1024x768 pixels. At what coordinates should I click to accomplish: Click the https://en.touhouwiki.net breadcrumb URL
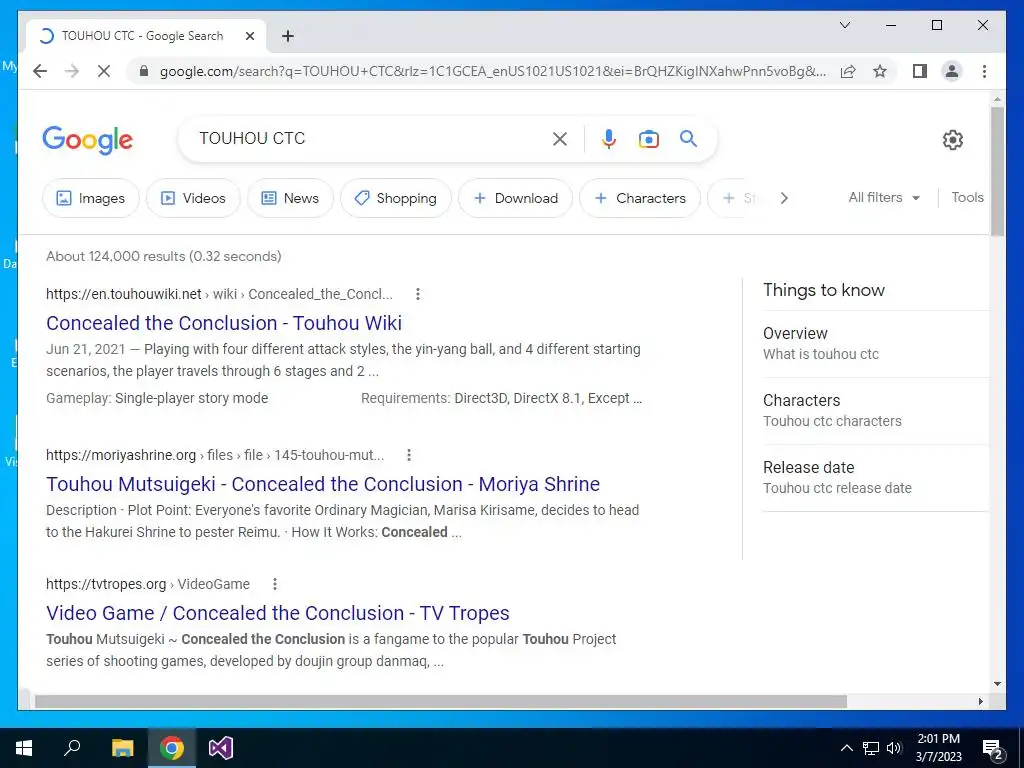[123, 294]
